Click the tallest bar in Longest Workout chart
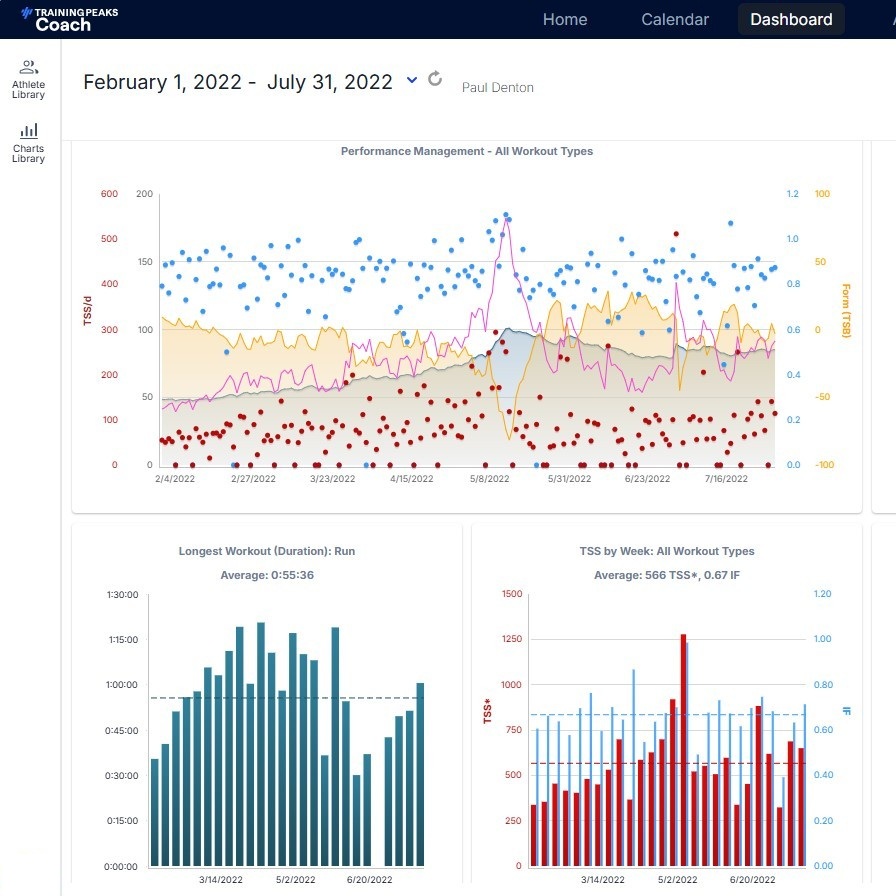 coord(261,744)
